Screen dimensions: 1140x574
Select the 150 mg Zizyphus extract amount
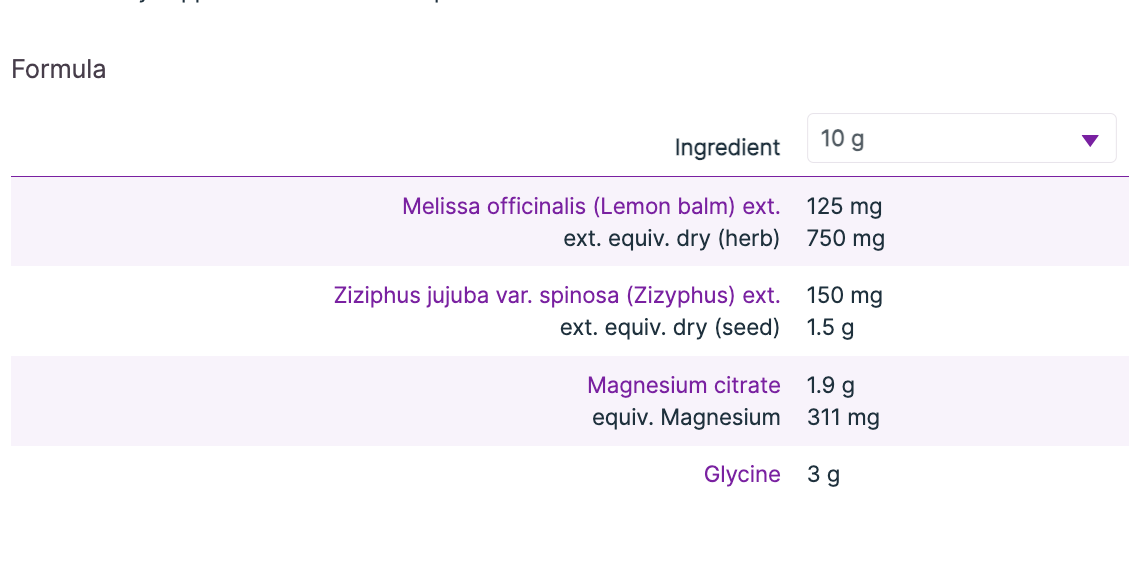(844, 296)
